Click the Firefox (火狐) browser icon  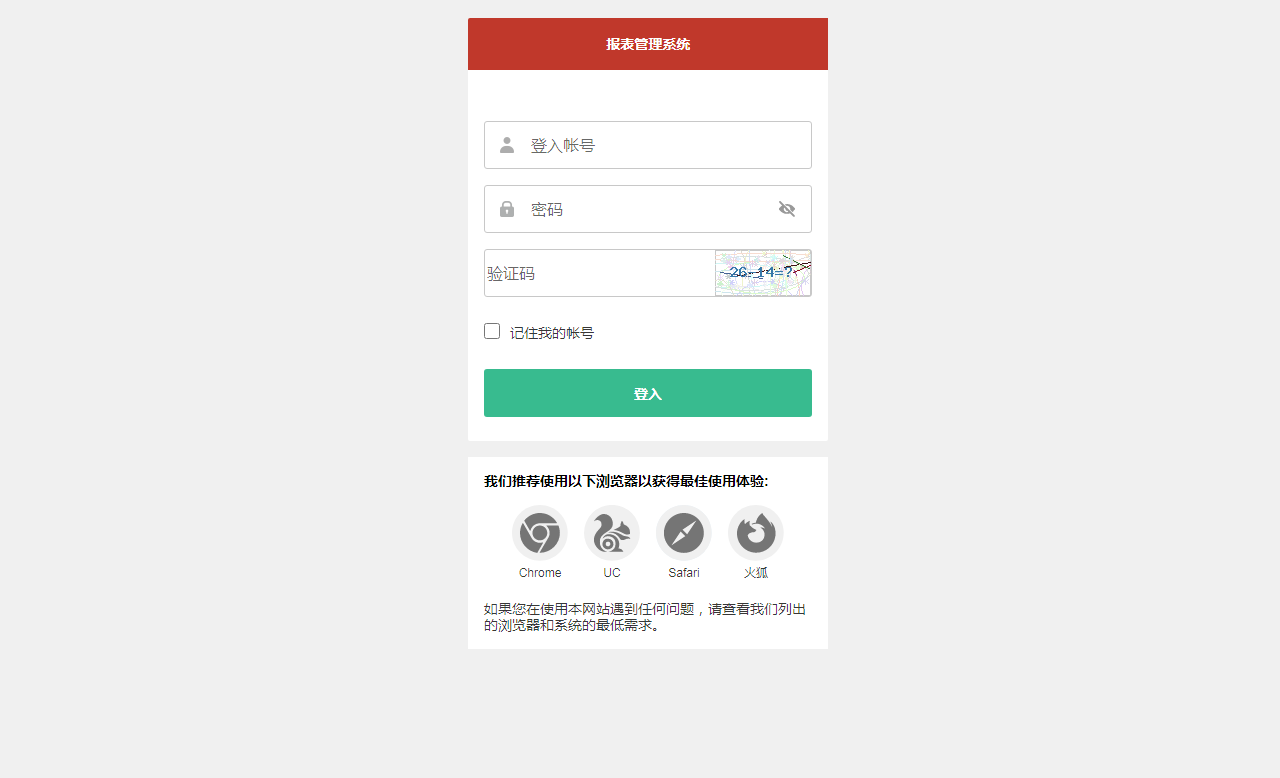click(756, 533)
